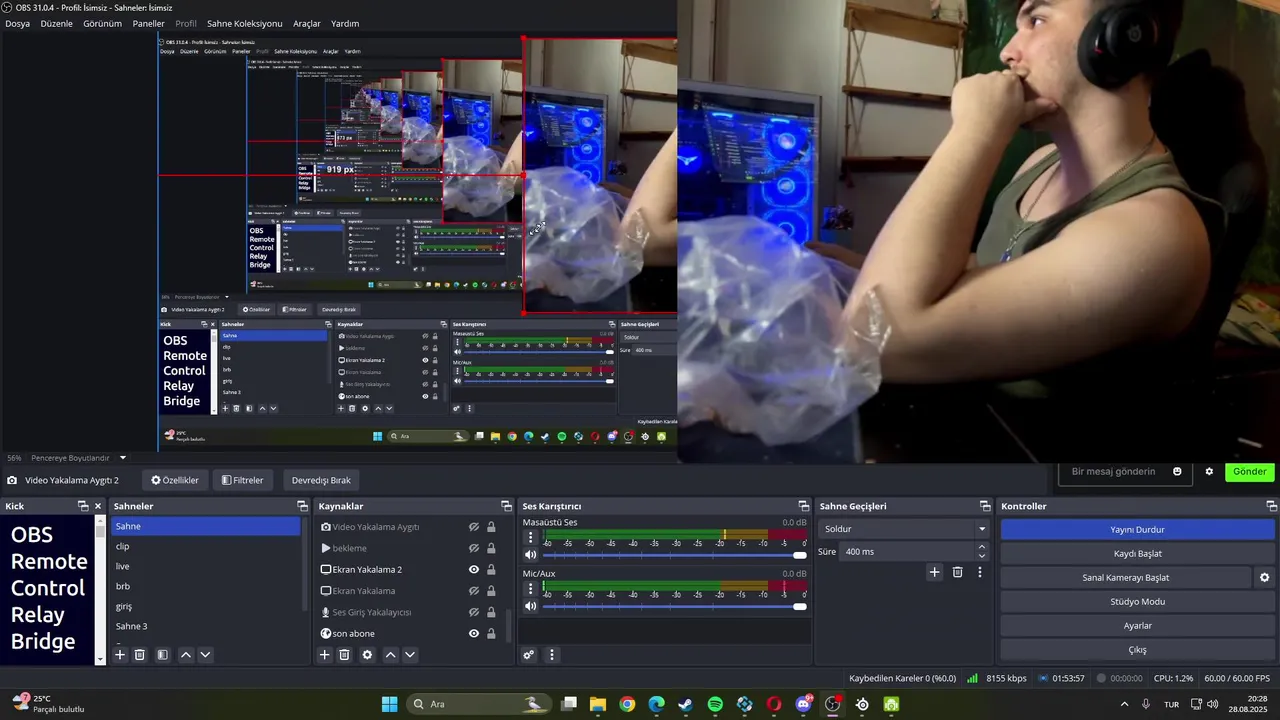Open Mic/Aux options three-dot menu
Image resolution: width=1280 pixels, height=720 pixels.
531,589
